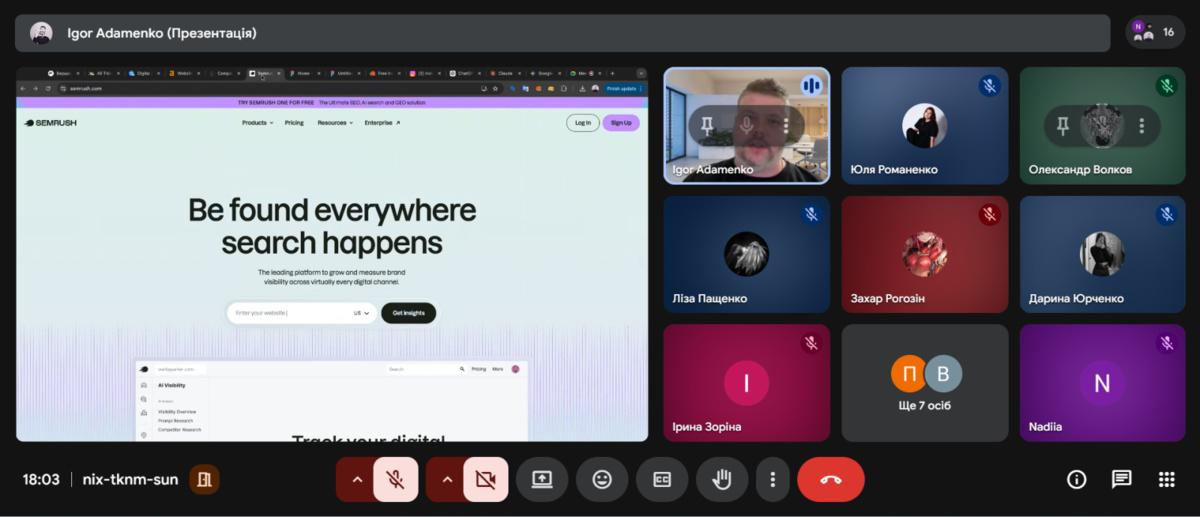Screen dimensions: 1200x517
Task: Pin Igor Adamenko's video tile
Action: [708, 125]
